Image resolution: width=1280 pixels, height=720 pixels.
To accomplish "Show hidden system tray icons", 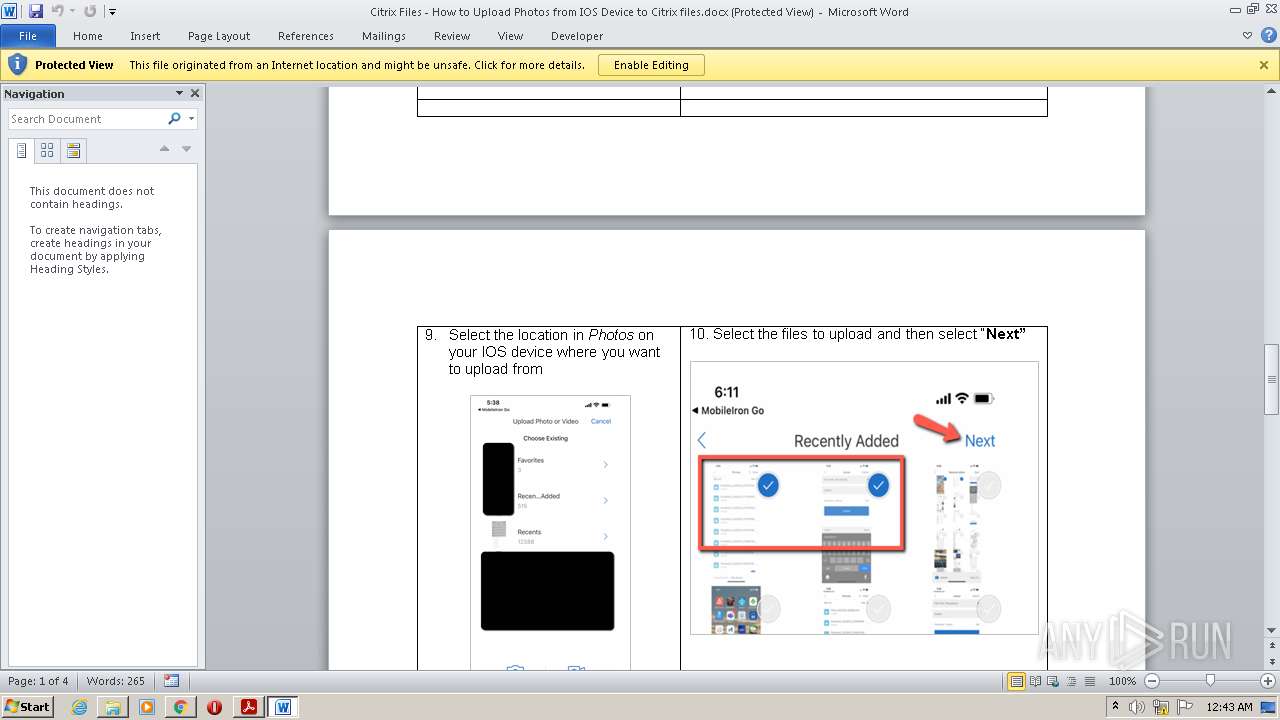I will pyautogui.click(x=1116, y=707).
